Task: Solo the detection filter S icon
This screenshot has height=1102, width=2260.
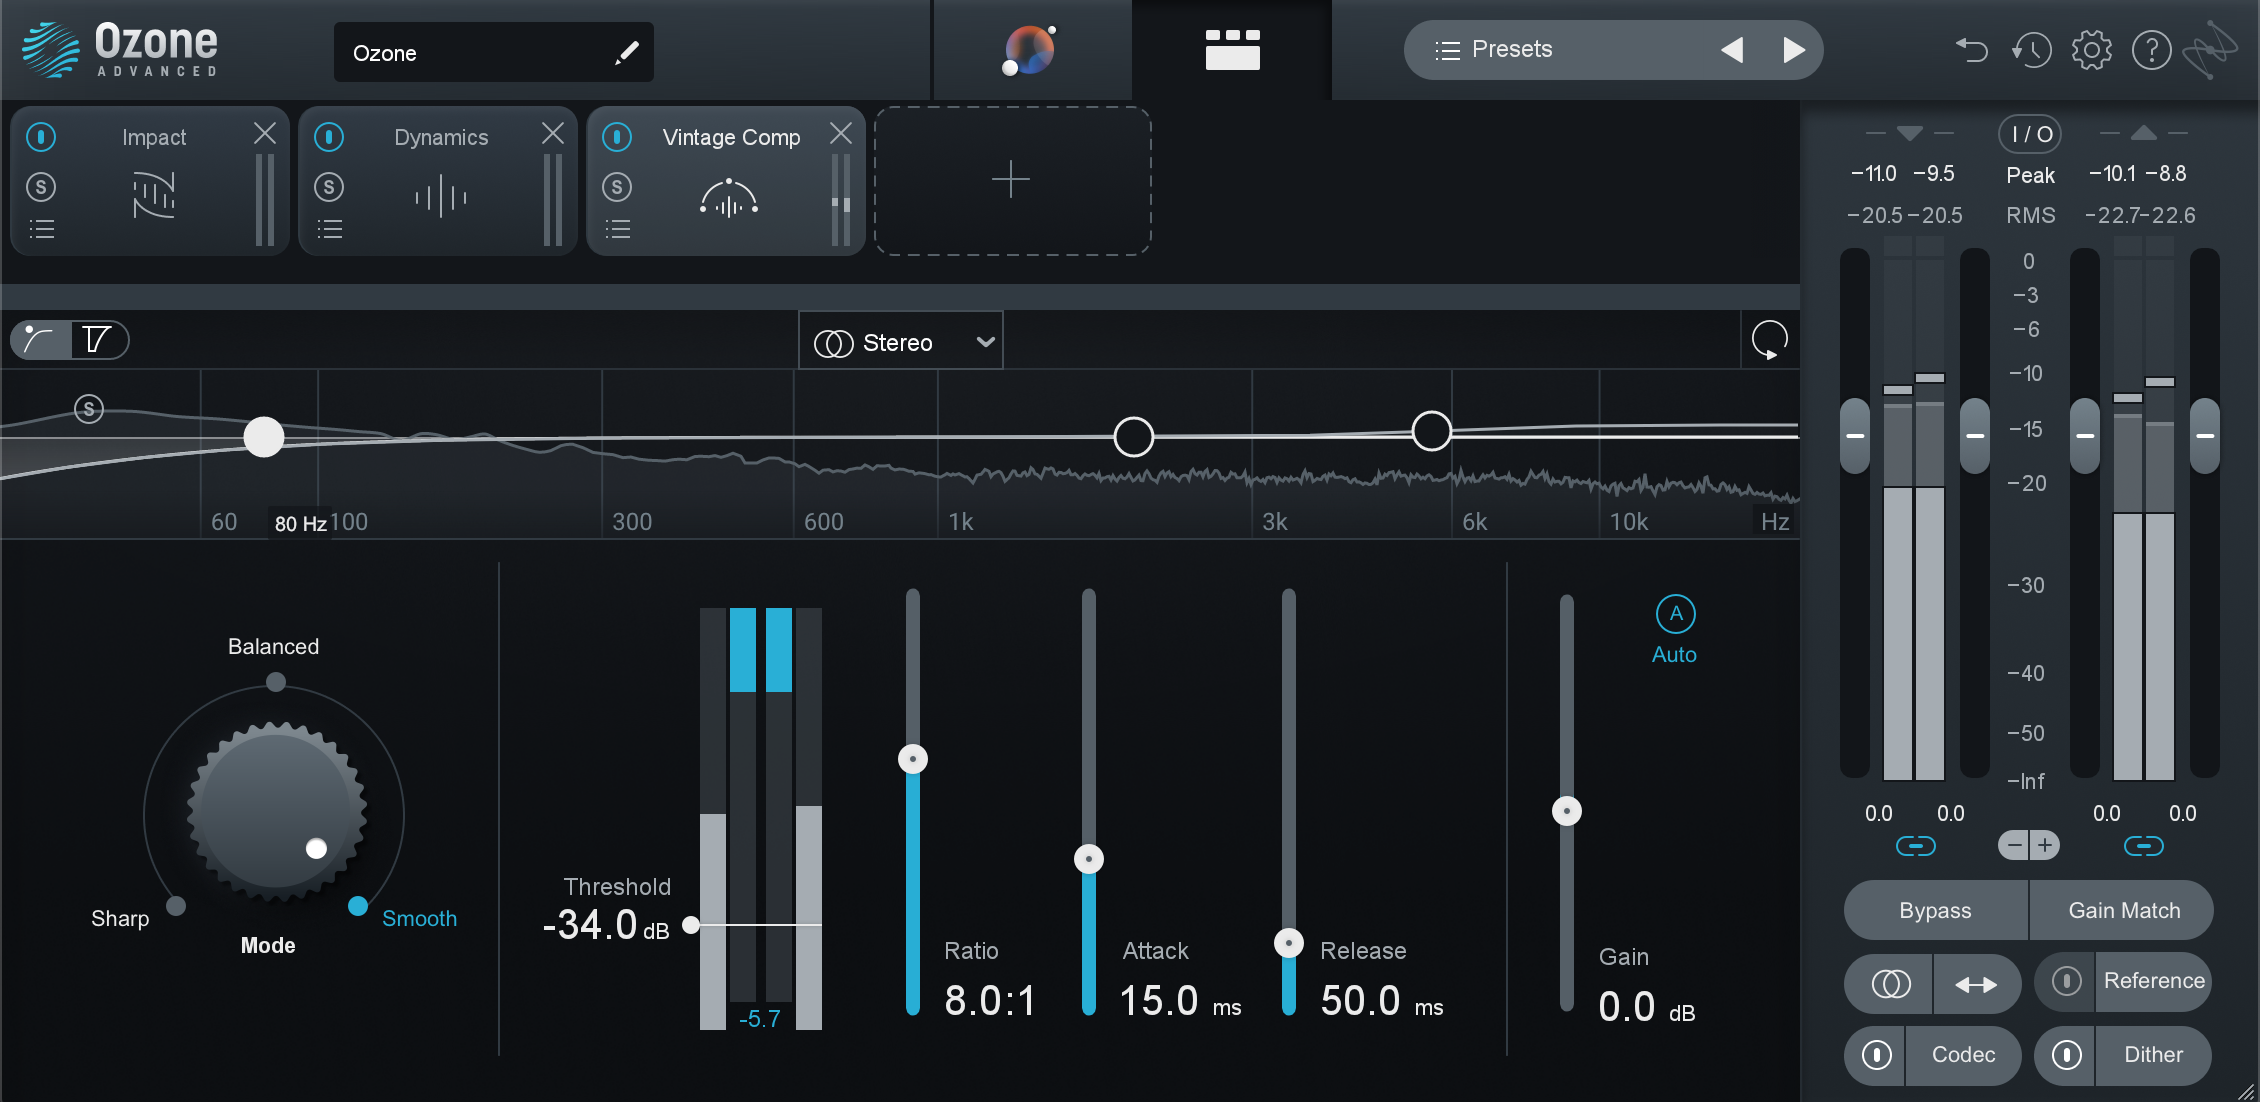Action: (x=89, y=408)
